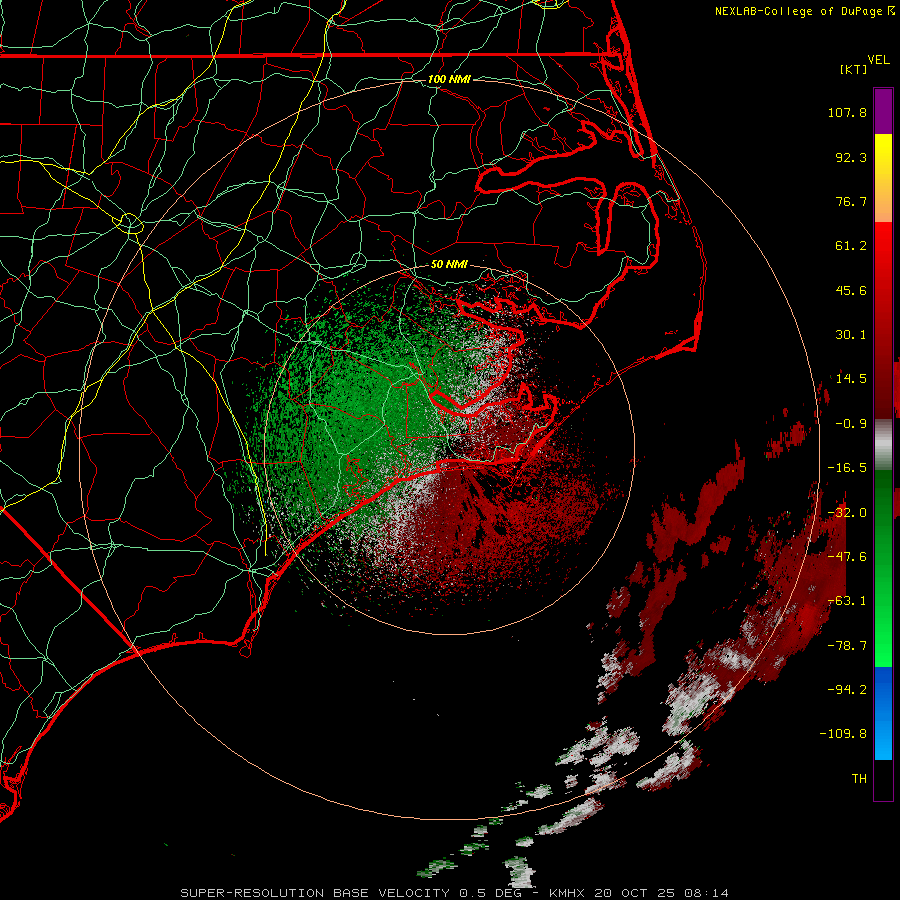Click the 50 NMI range ring label
900x900 pixels.
coord(449,265)
